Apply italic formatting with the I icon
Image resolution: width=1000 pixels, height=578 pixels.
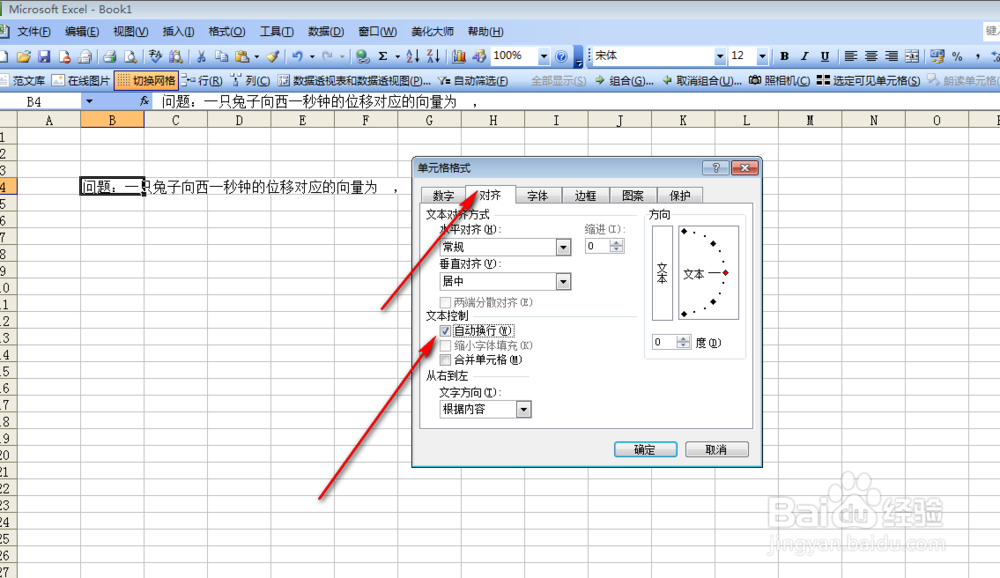(804, 56)
